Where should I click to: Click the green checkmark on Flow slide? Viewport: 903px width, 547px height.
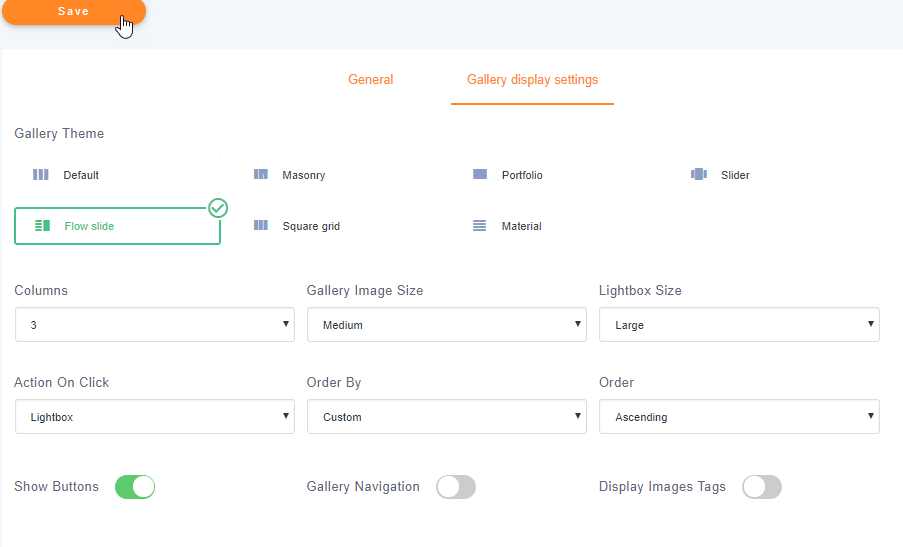[218, 208]
